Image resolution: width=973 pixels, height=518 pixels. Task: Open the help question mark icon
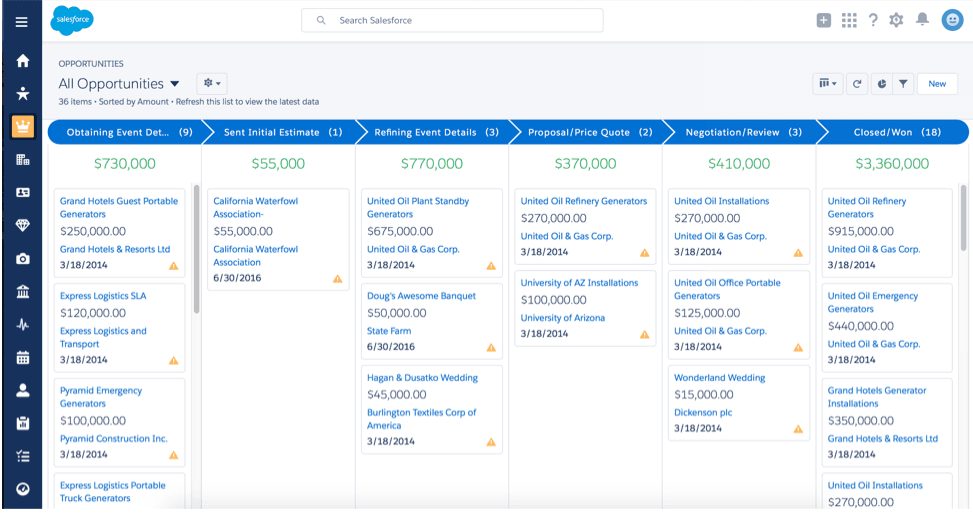coord(873,20)
